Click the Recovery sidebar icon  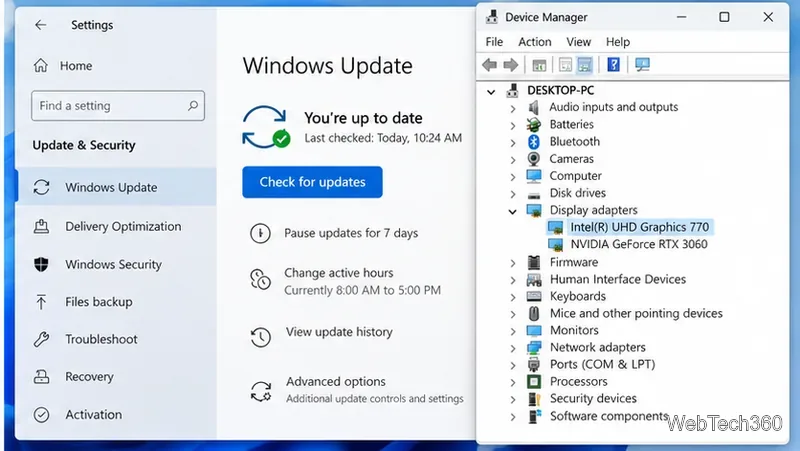(x=41, y=377)
